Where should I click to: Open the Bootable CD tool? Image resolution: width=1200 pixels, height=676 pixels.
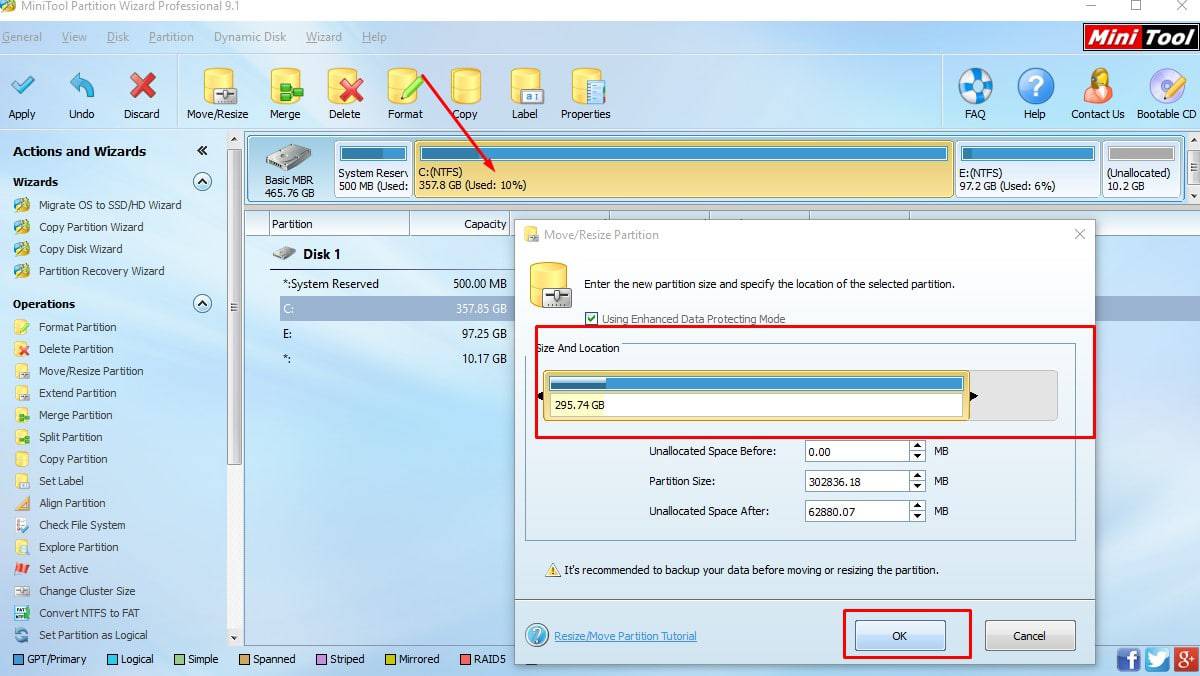point(1166,87)
